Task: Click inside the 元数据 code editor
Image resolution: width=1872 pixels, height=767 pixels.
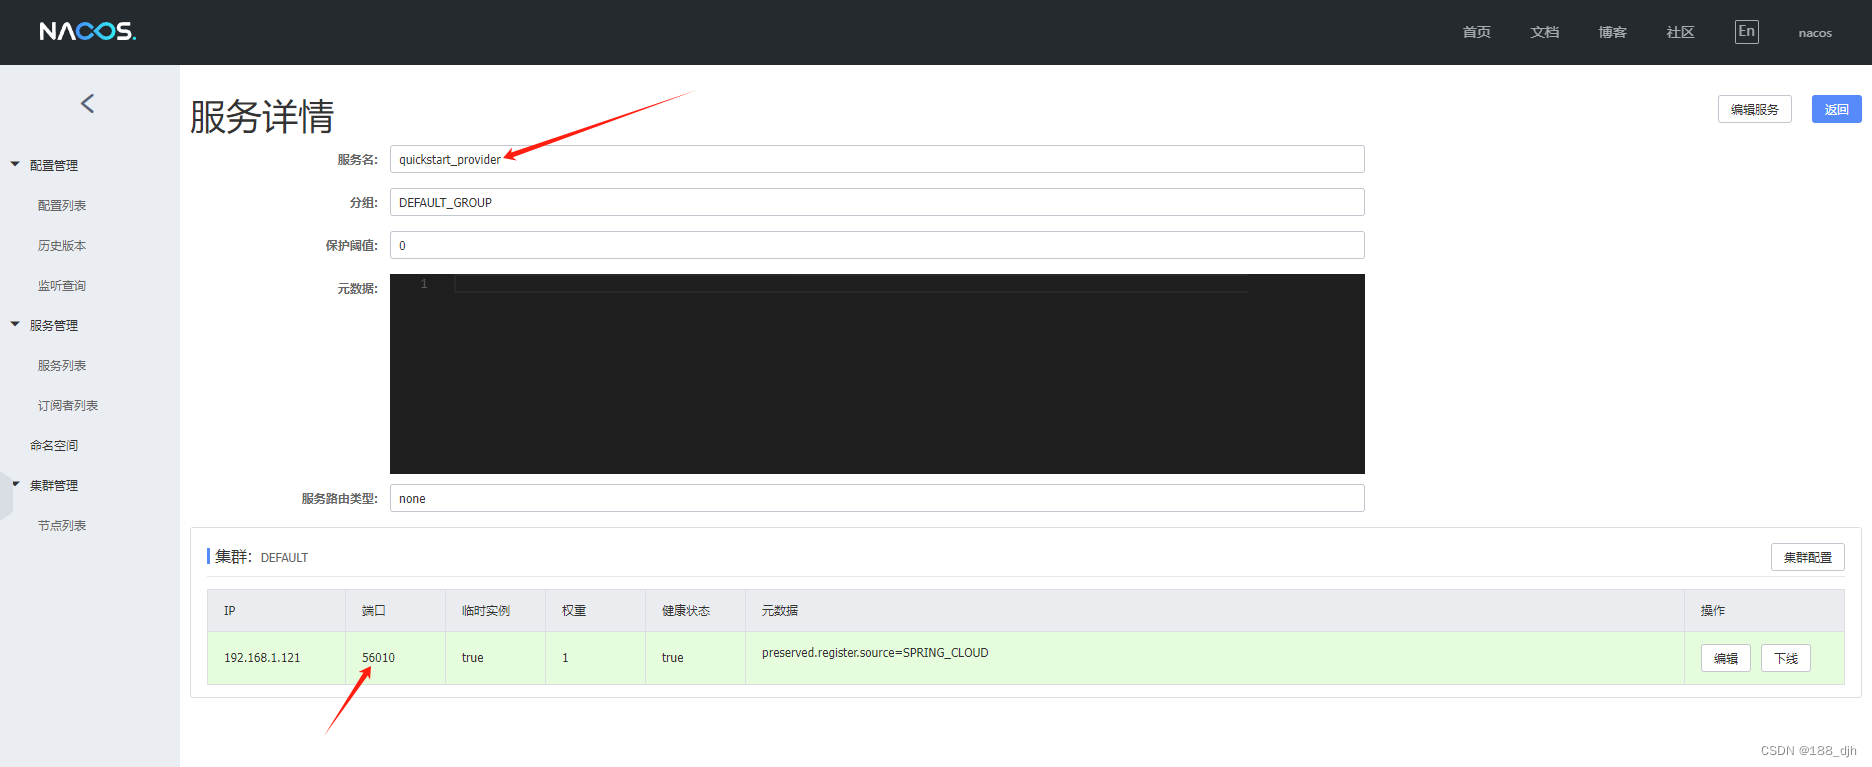Action: click(877, 374)
